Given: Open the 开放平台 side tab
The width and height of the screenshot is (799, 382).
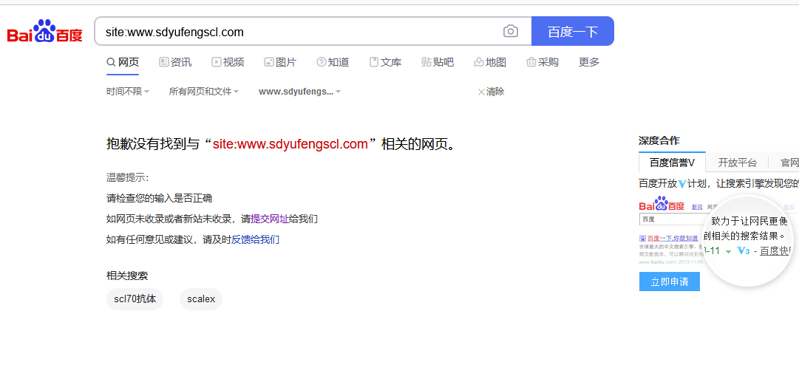Looking at the screenshot, I should 737,162.
